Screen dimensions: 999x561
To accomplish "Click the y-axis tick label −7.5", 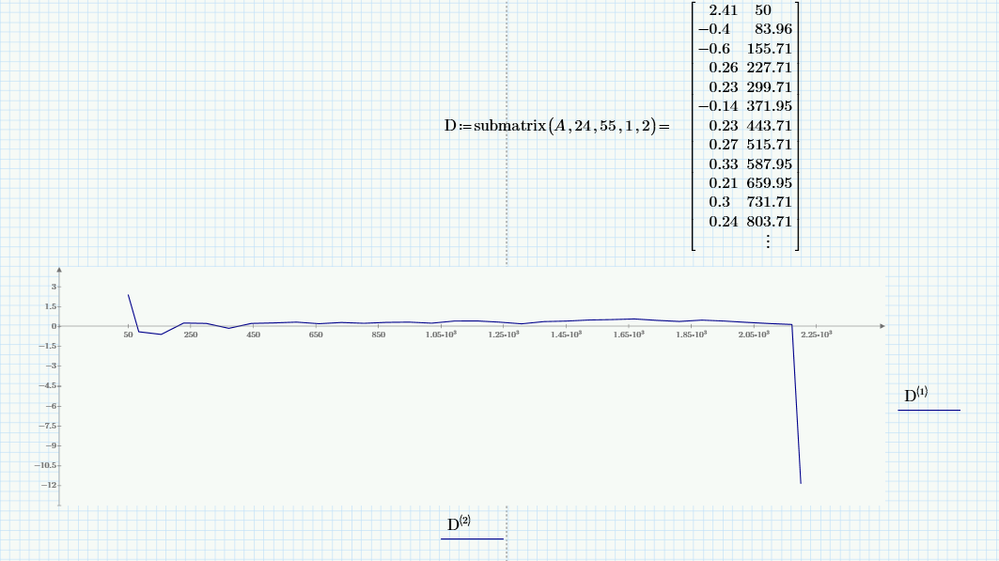I will [48, 425].
